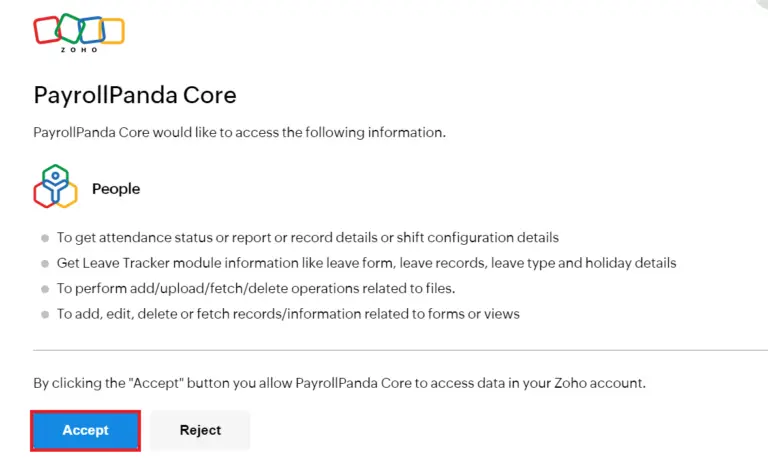Select the Zoho People hexagon icon
This screenshot has height=470, width=768.
(x=55, y=187)
